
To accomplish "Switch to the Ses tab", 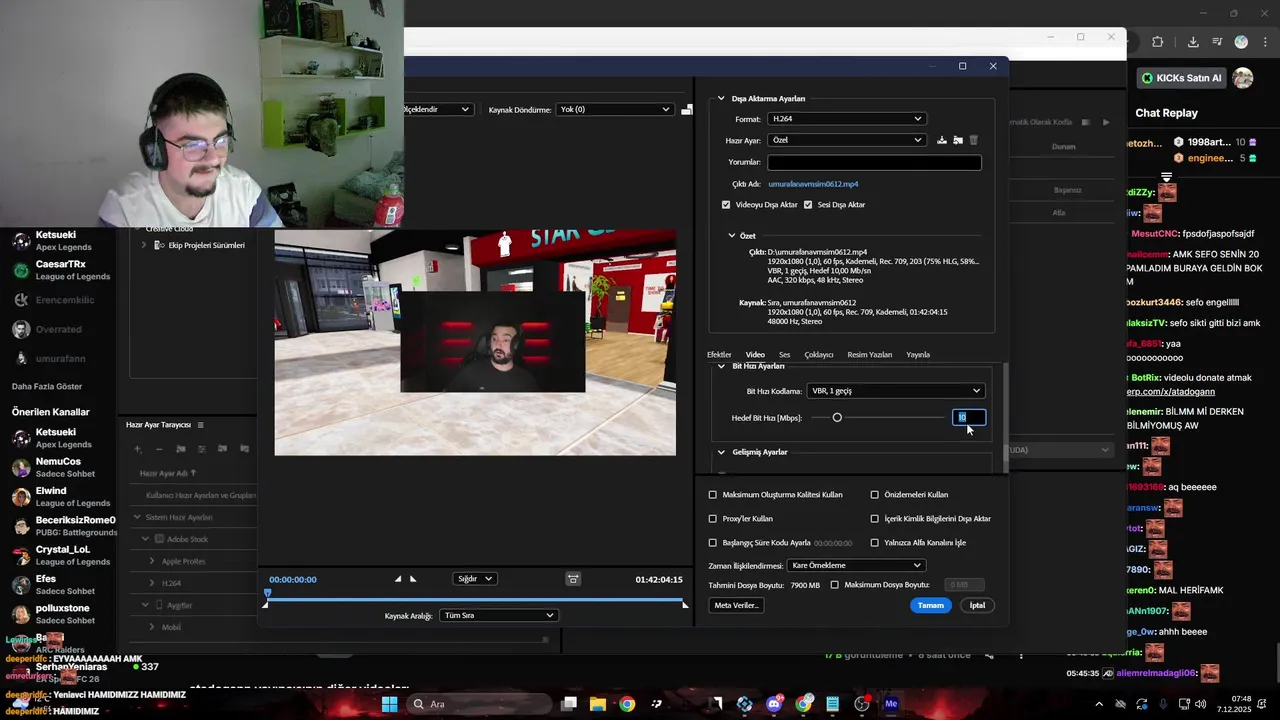I will pyautogui.click(x=784, y=355).
